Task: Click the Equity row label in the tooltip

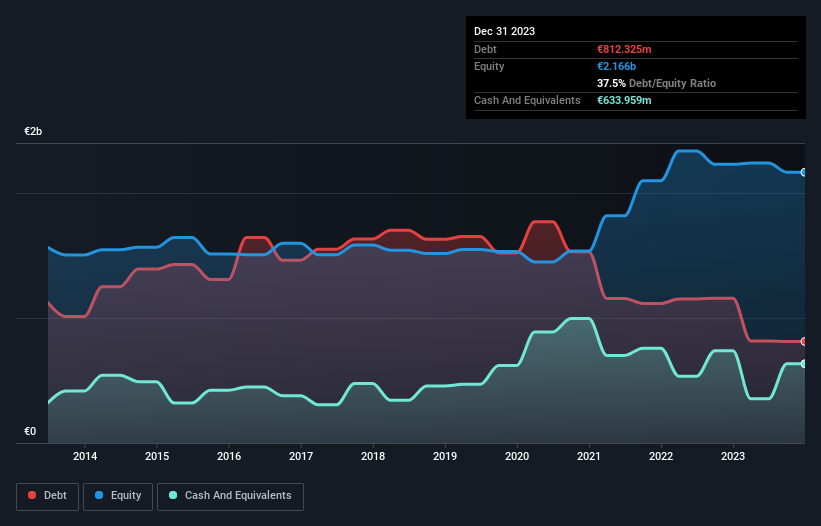Action: (x=489, y=66)
